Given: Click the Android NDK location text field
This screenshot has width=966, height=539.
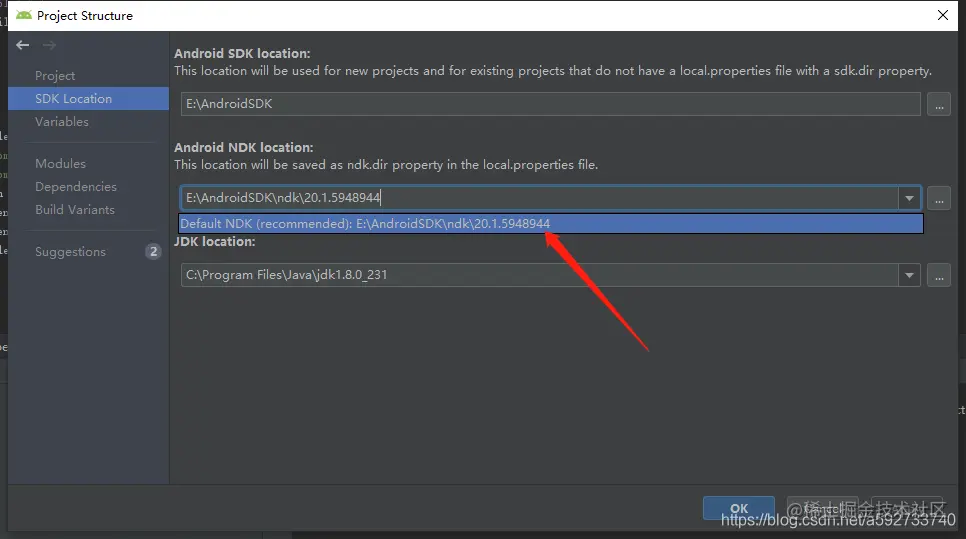Looking at the screenshot, I should 539,198.
